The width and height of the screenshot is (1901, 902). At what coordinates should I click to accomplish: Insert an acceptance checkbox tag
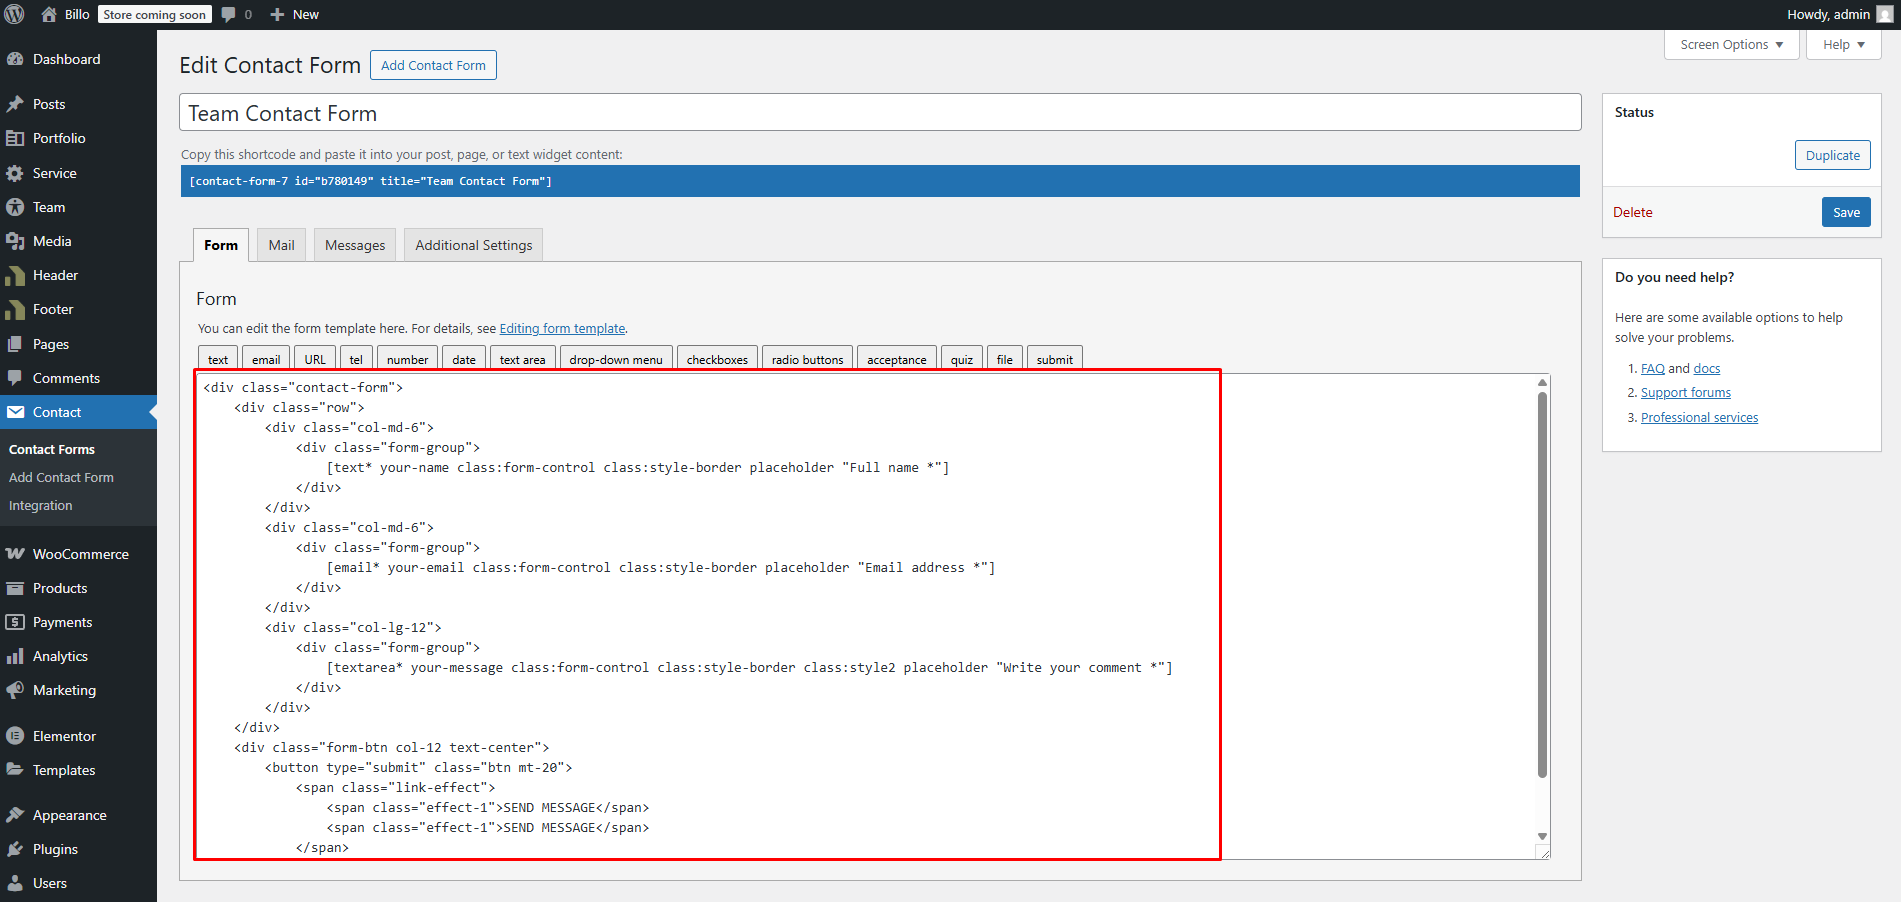coord(896,360)
